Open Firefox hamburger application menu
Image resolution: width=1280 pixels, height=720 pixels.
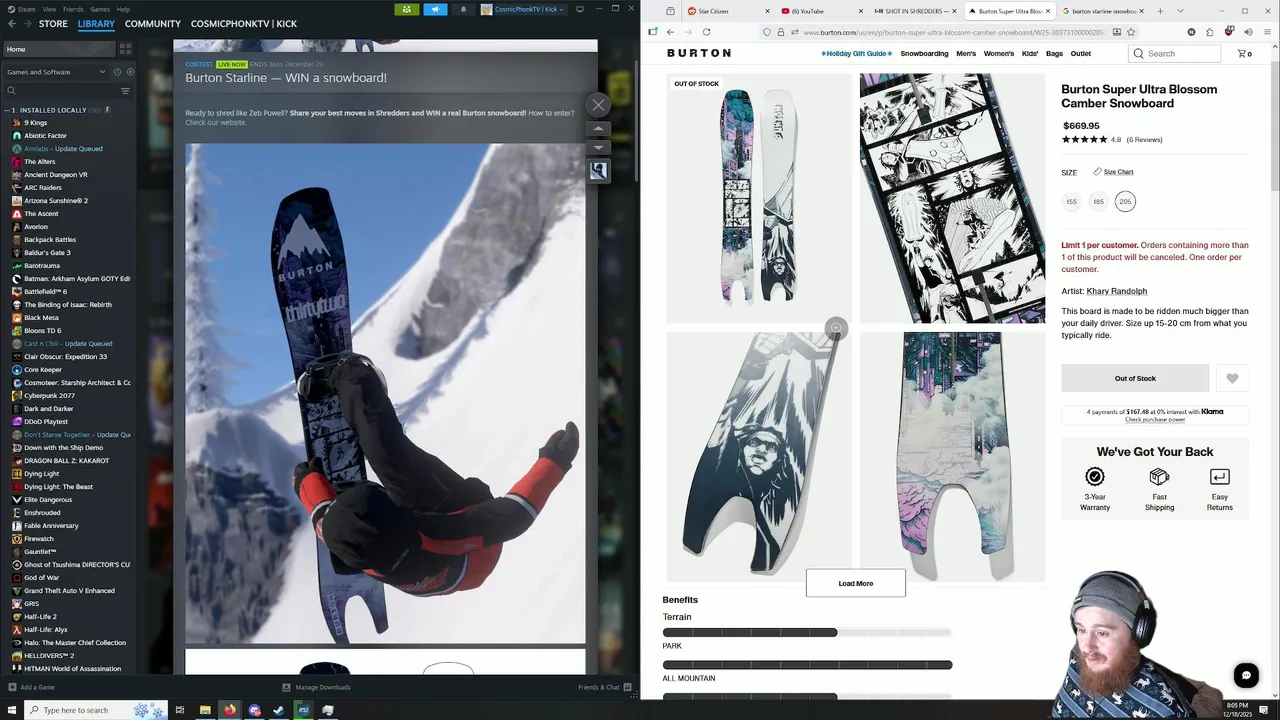pyautogui.click(x=1267, y=32)
